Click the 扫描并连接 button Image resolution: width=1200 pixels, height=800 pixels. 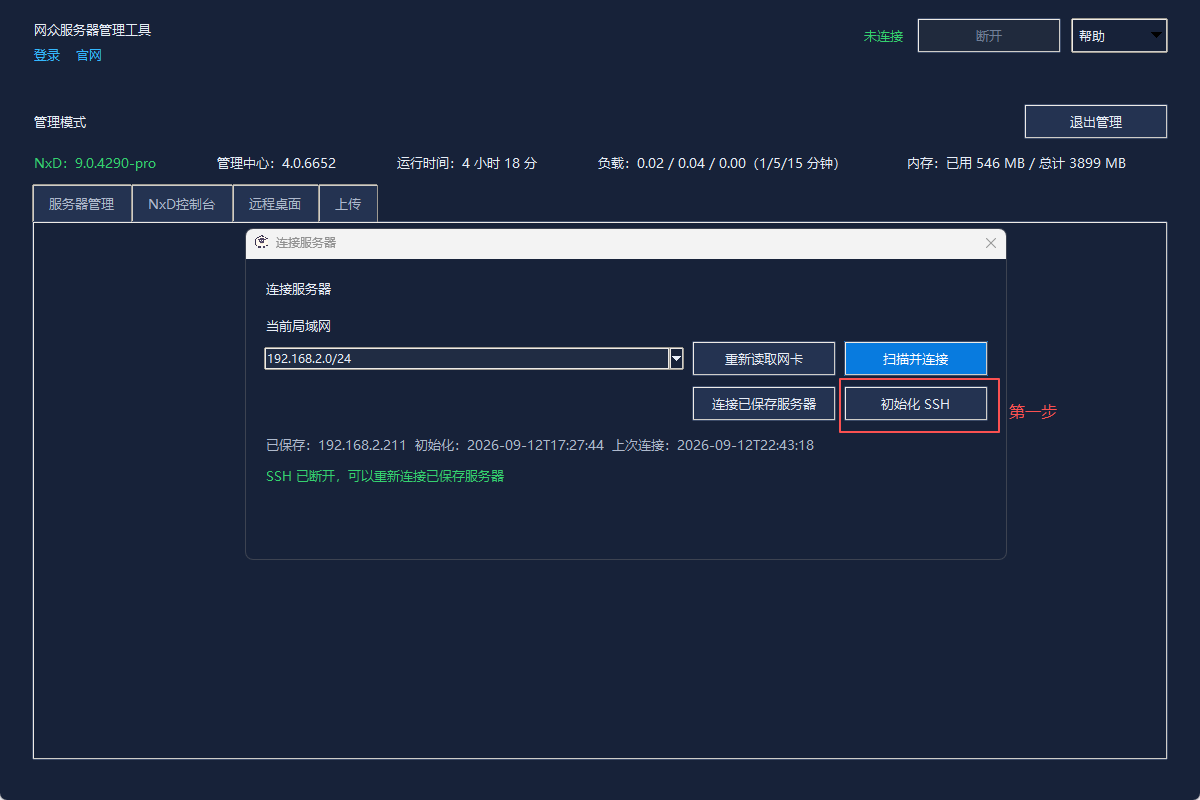[x=916, y=359]
